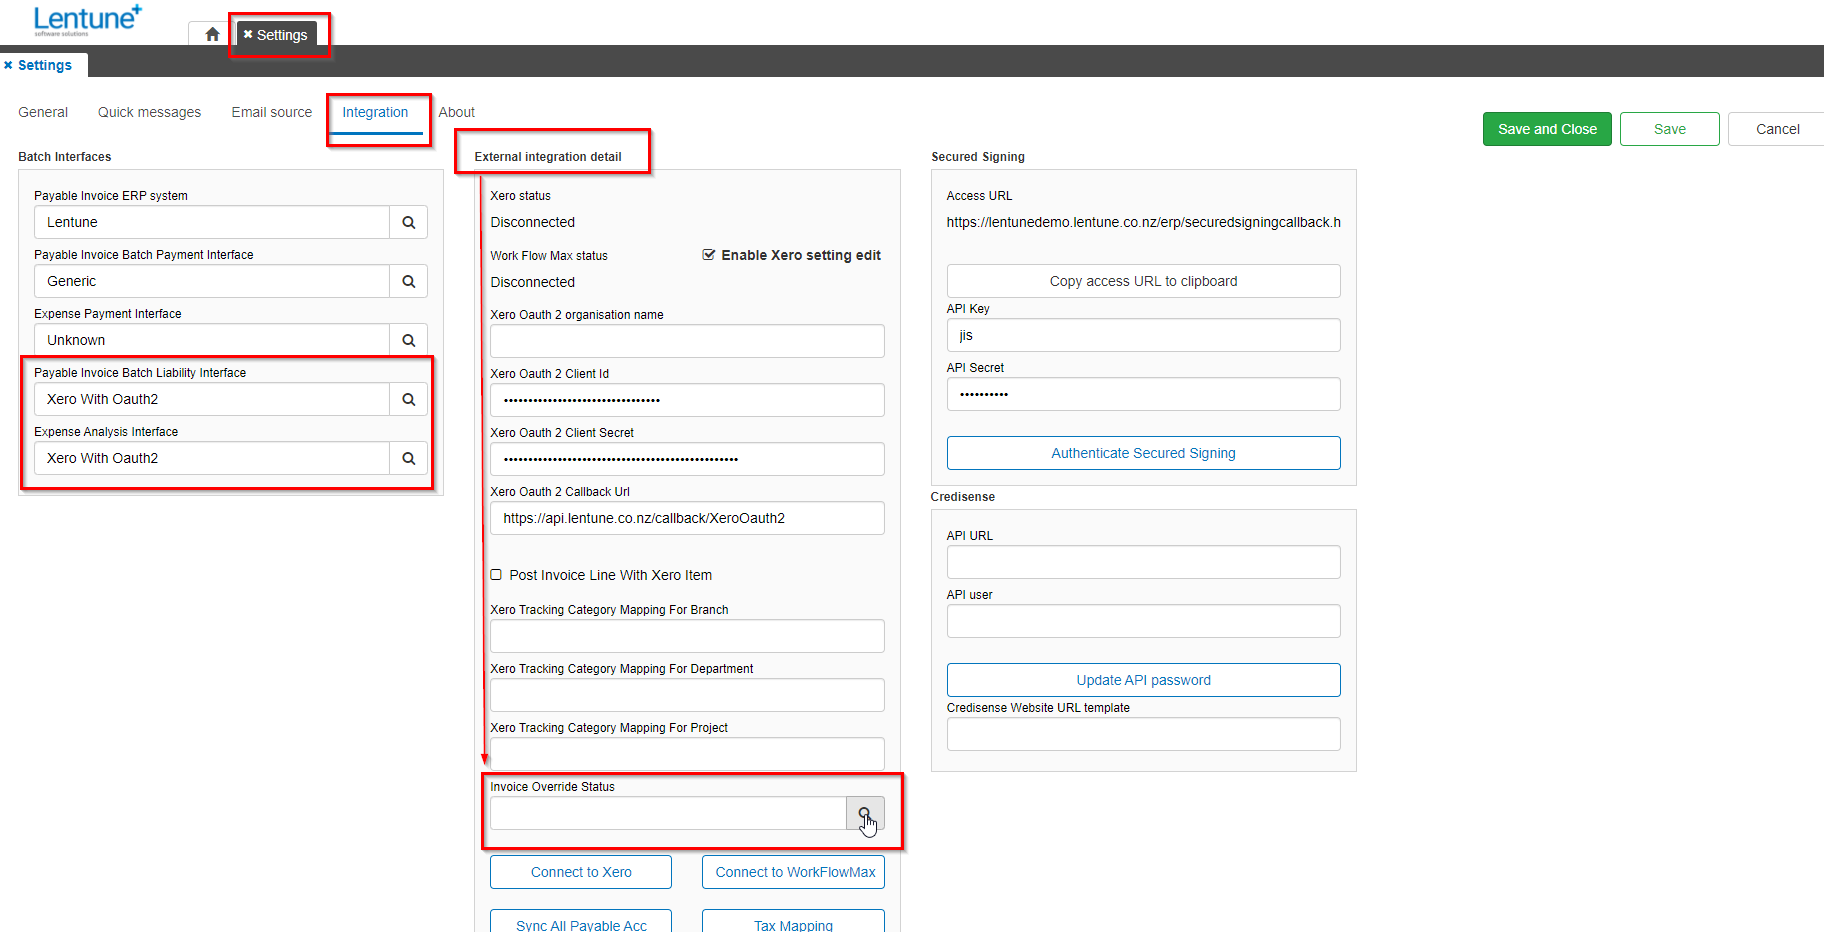
Task: Click Expense Payment Interface field Unknown
Action: click(212, 340)
